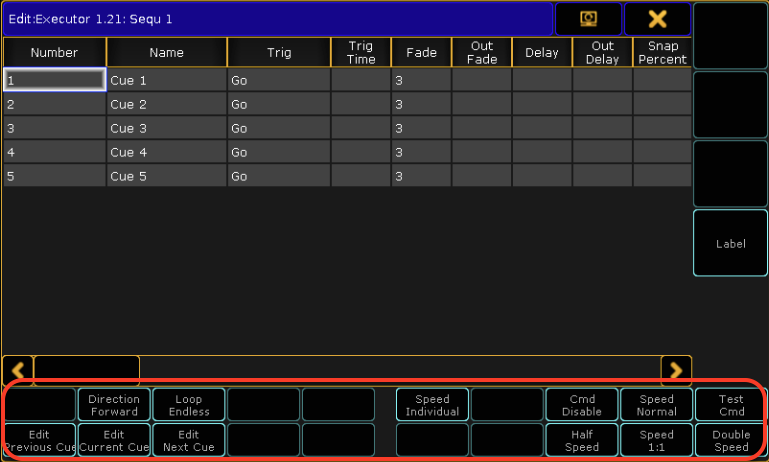The width and height of the screenshot is (769, 462).
Task: Click the horizontal scrollbar thumb
Action: pos(87,370)
